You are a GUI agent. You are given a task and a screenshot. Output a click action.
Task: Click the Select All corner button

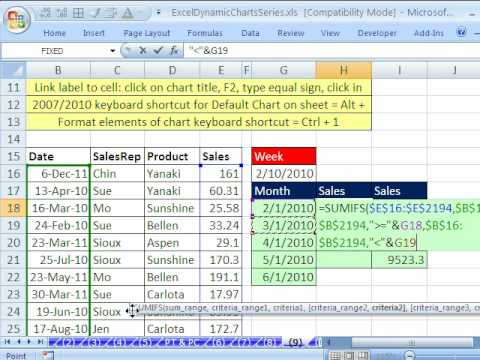click(13, 70)
